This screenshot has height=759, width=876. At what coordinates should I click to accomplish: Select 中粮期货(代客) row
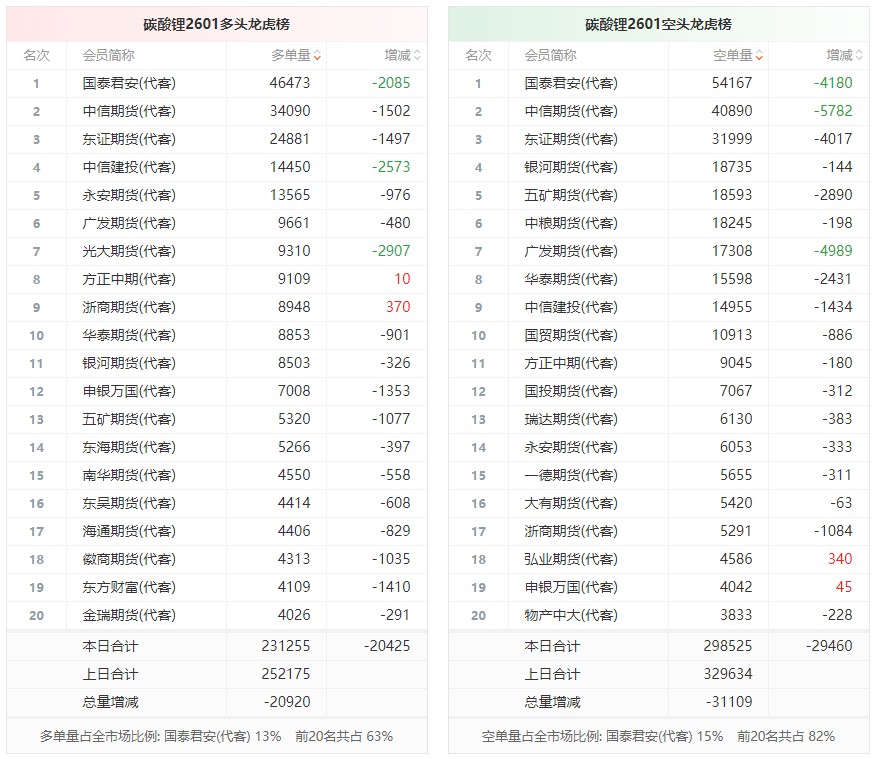click(x=659, y=223)
